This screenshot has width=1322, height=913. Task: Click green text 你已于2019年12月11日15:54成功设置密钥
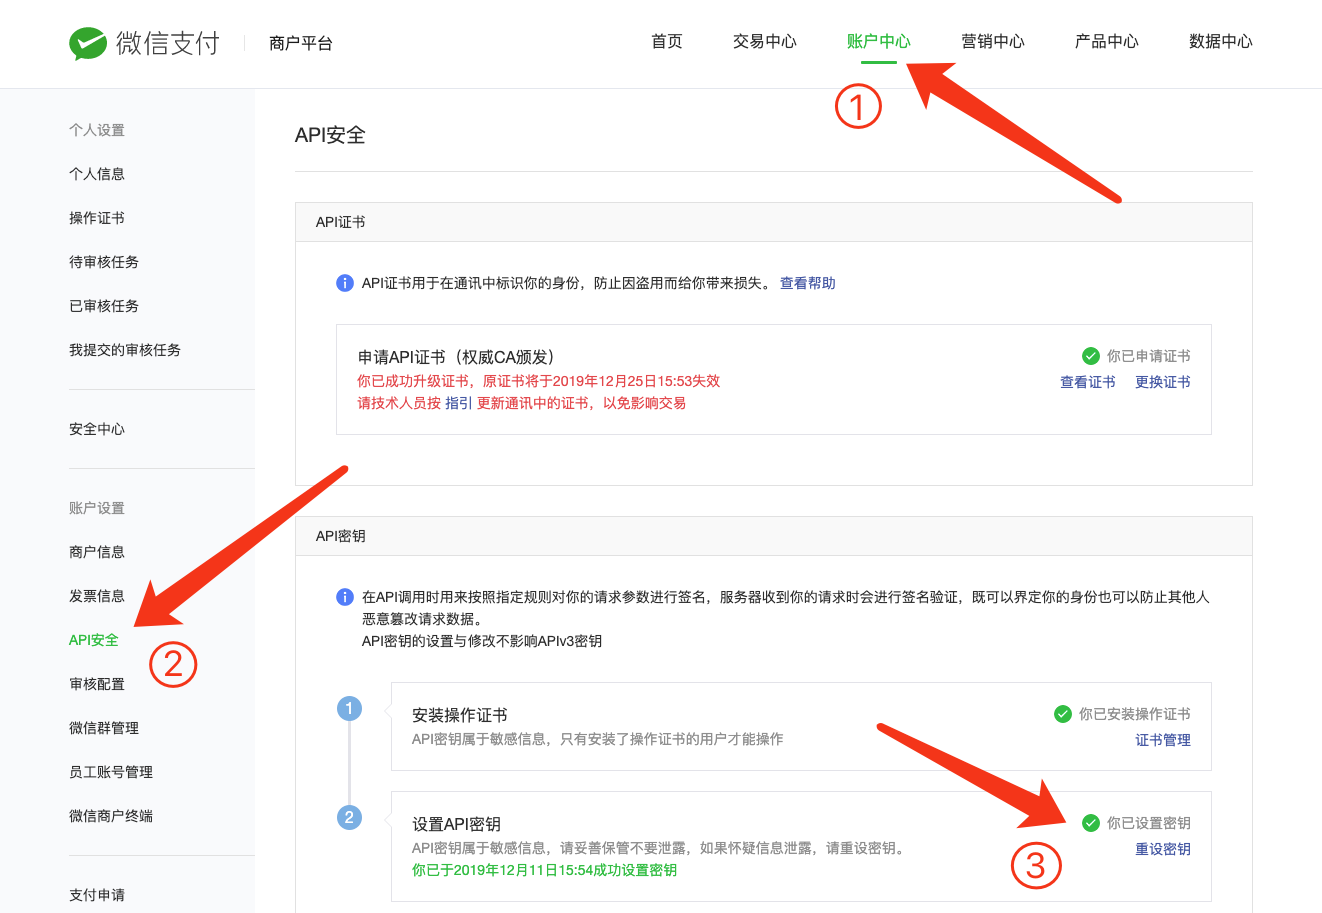click(x=545, y=870)
